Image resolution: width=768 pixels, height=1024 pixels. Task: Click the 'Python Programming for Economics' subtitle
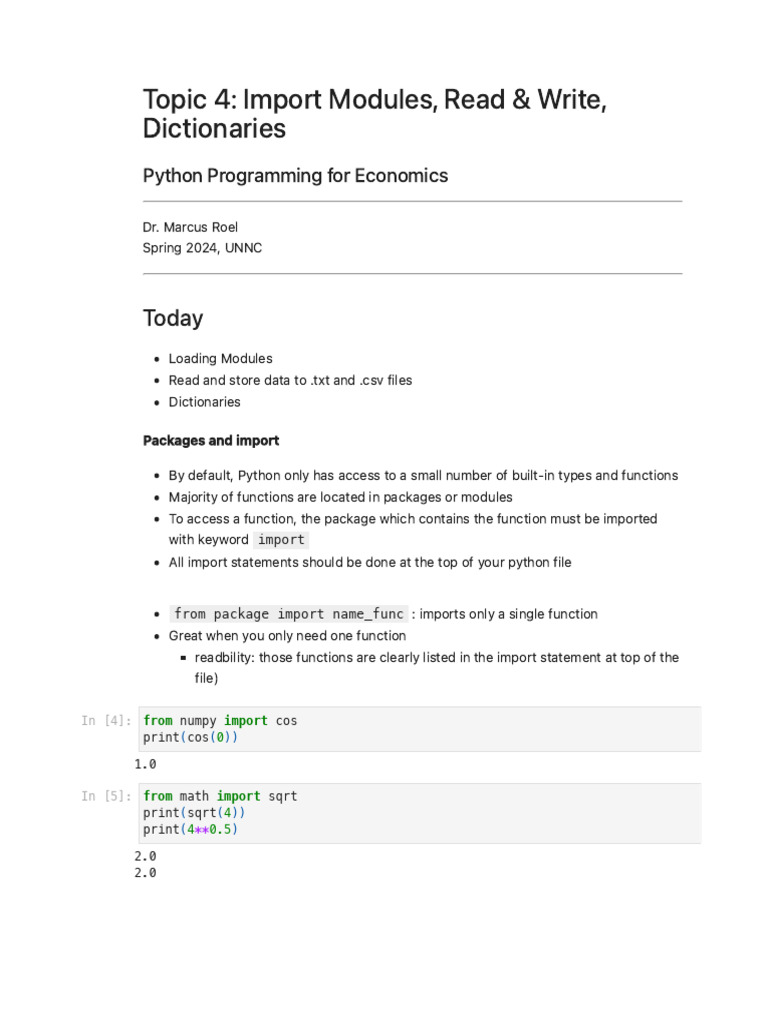pos(295,176)
